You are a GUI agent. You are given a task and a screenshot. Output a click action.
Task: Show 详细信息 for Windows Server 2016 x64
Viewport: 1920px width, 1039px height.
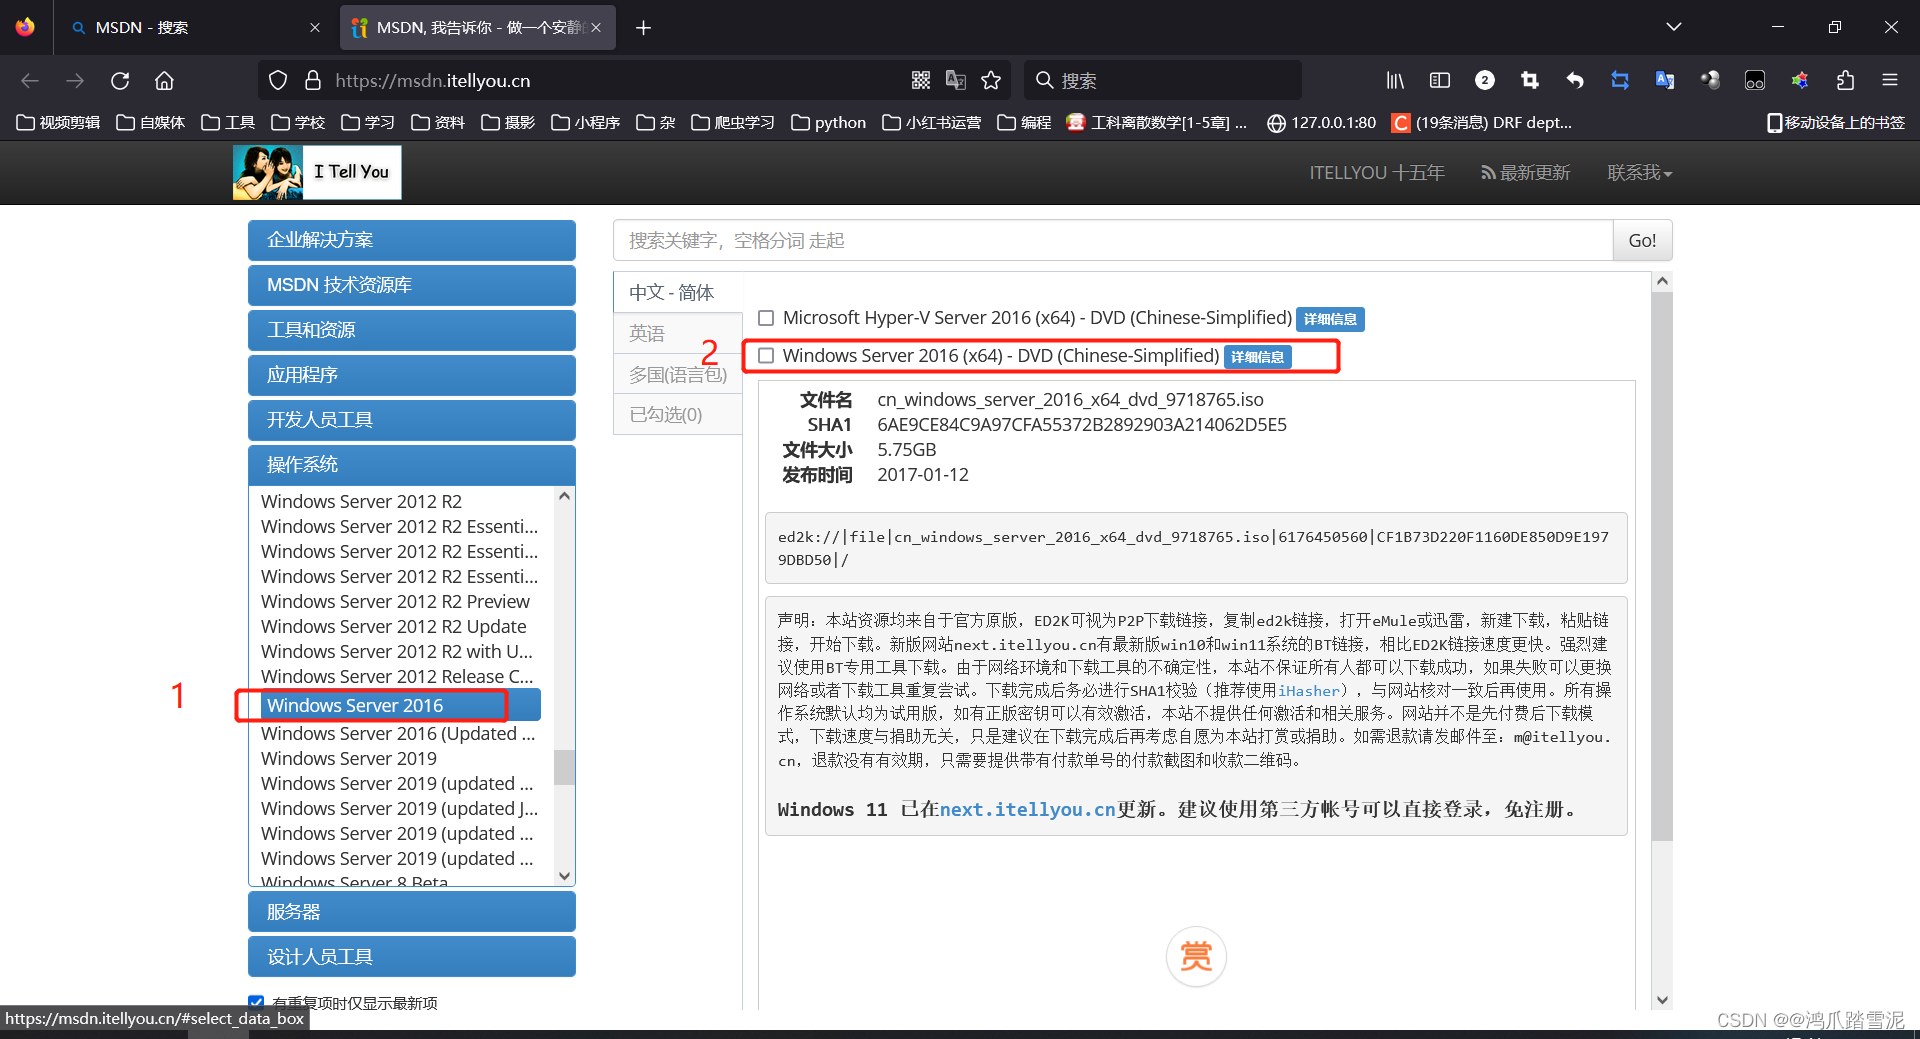(1258, 357)
